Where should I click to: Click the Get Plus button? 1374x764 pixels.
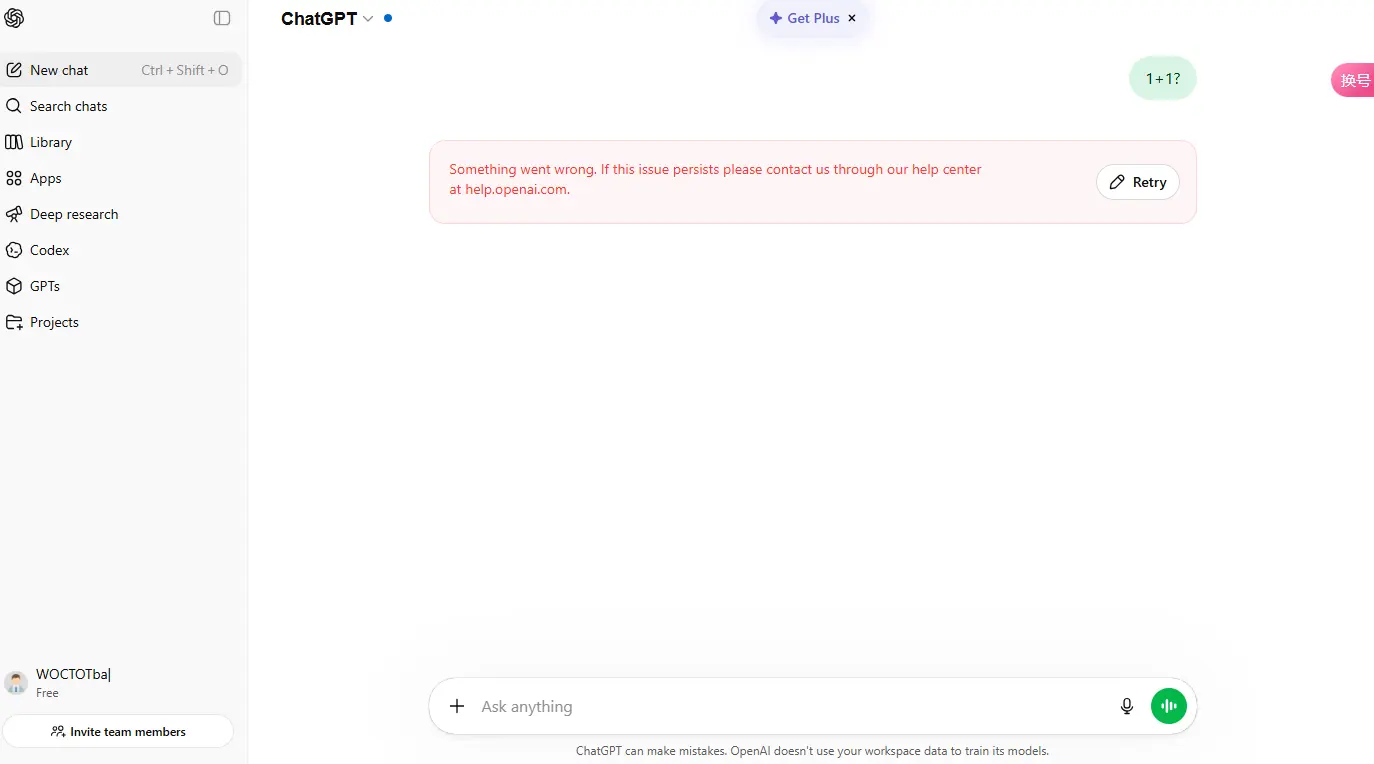click(812, 18)
